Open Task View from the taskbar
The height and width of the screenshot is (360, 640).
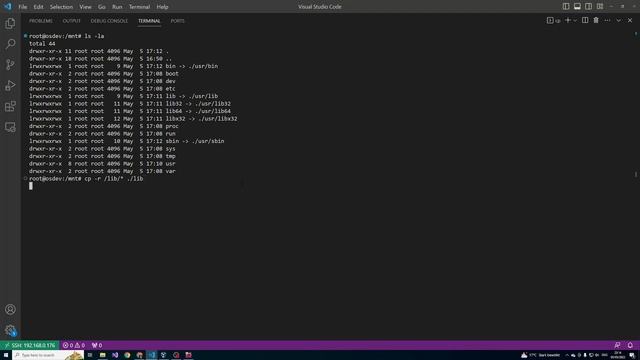click(x=90, y=355)
